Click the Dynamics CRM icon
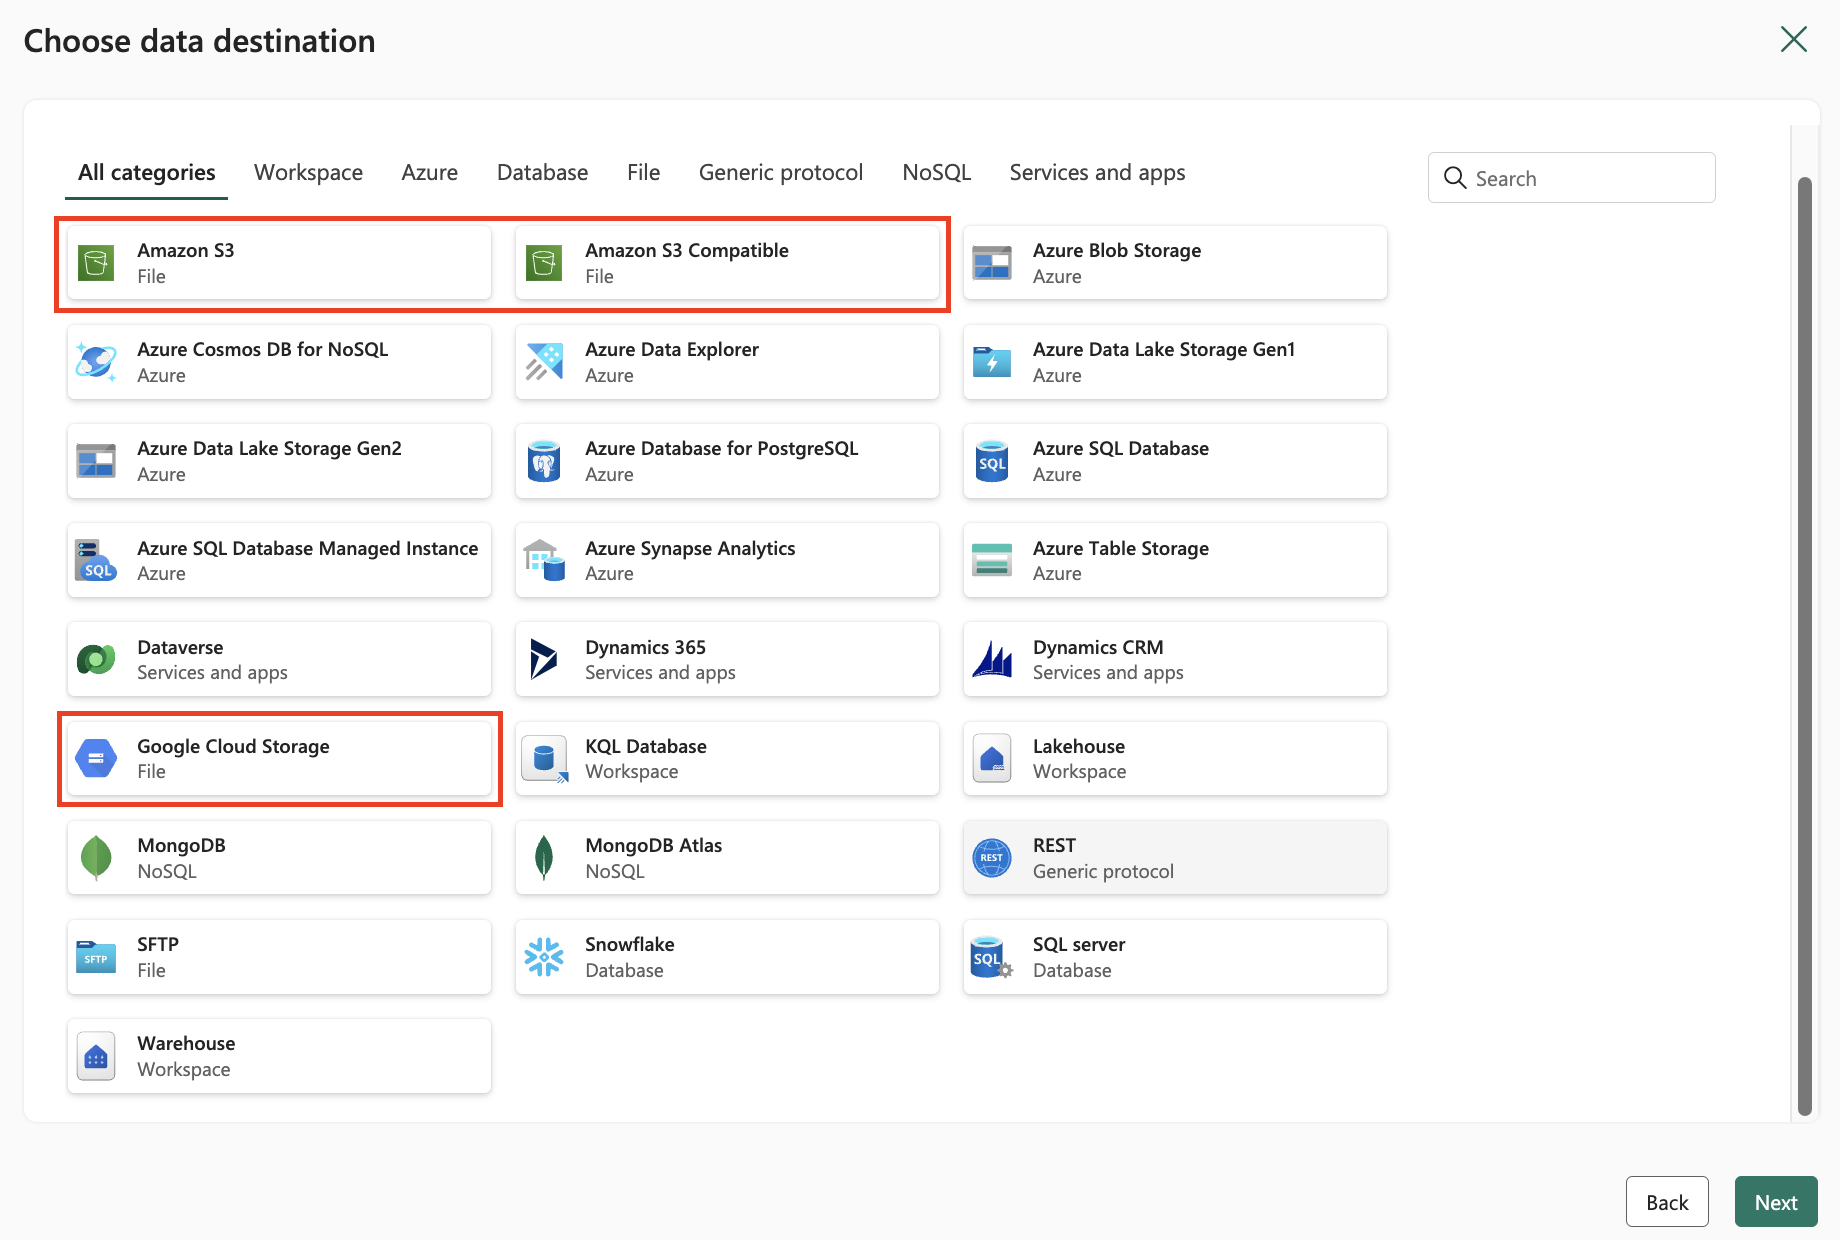 992,659
